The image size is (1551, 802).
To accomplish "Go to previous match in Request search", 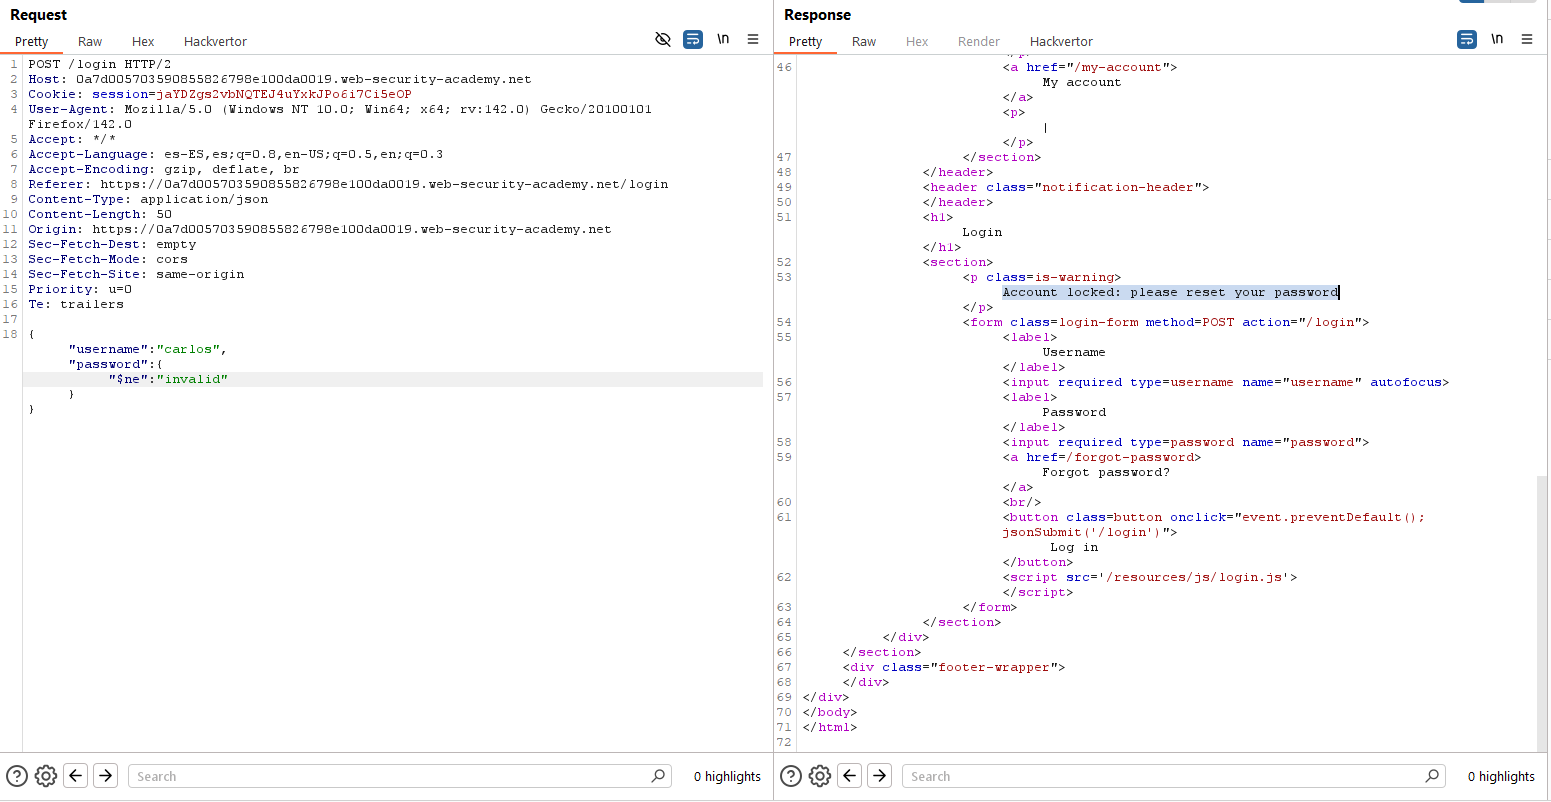I will 76,776.
